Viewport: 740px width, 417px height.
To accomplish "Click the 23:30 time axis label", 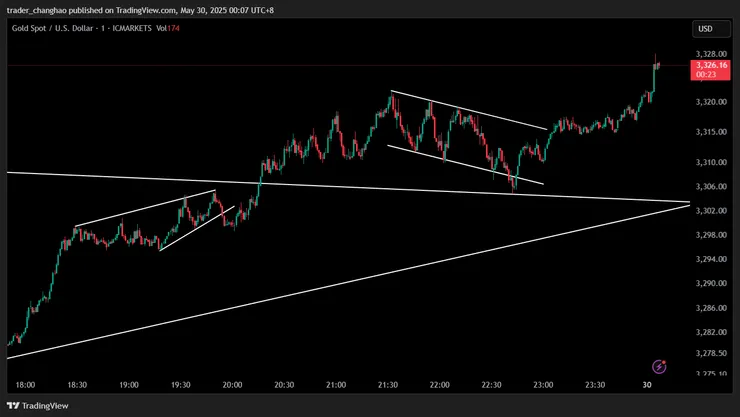I will click(x=595, y=385).
